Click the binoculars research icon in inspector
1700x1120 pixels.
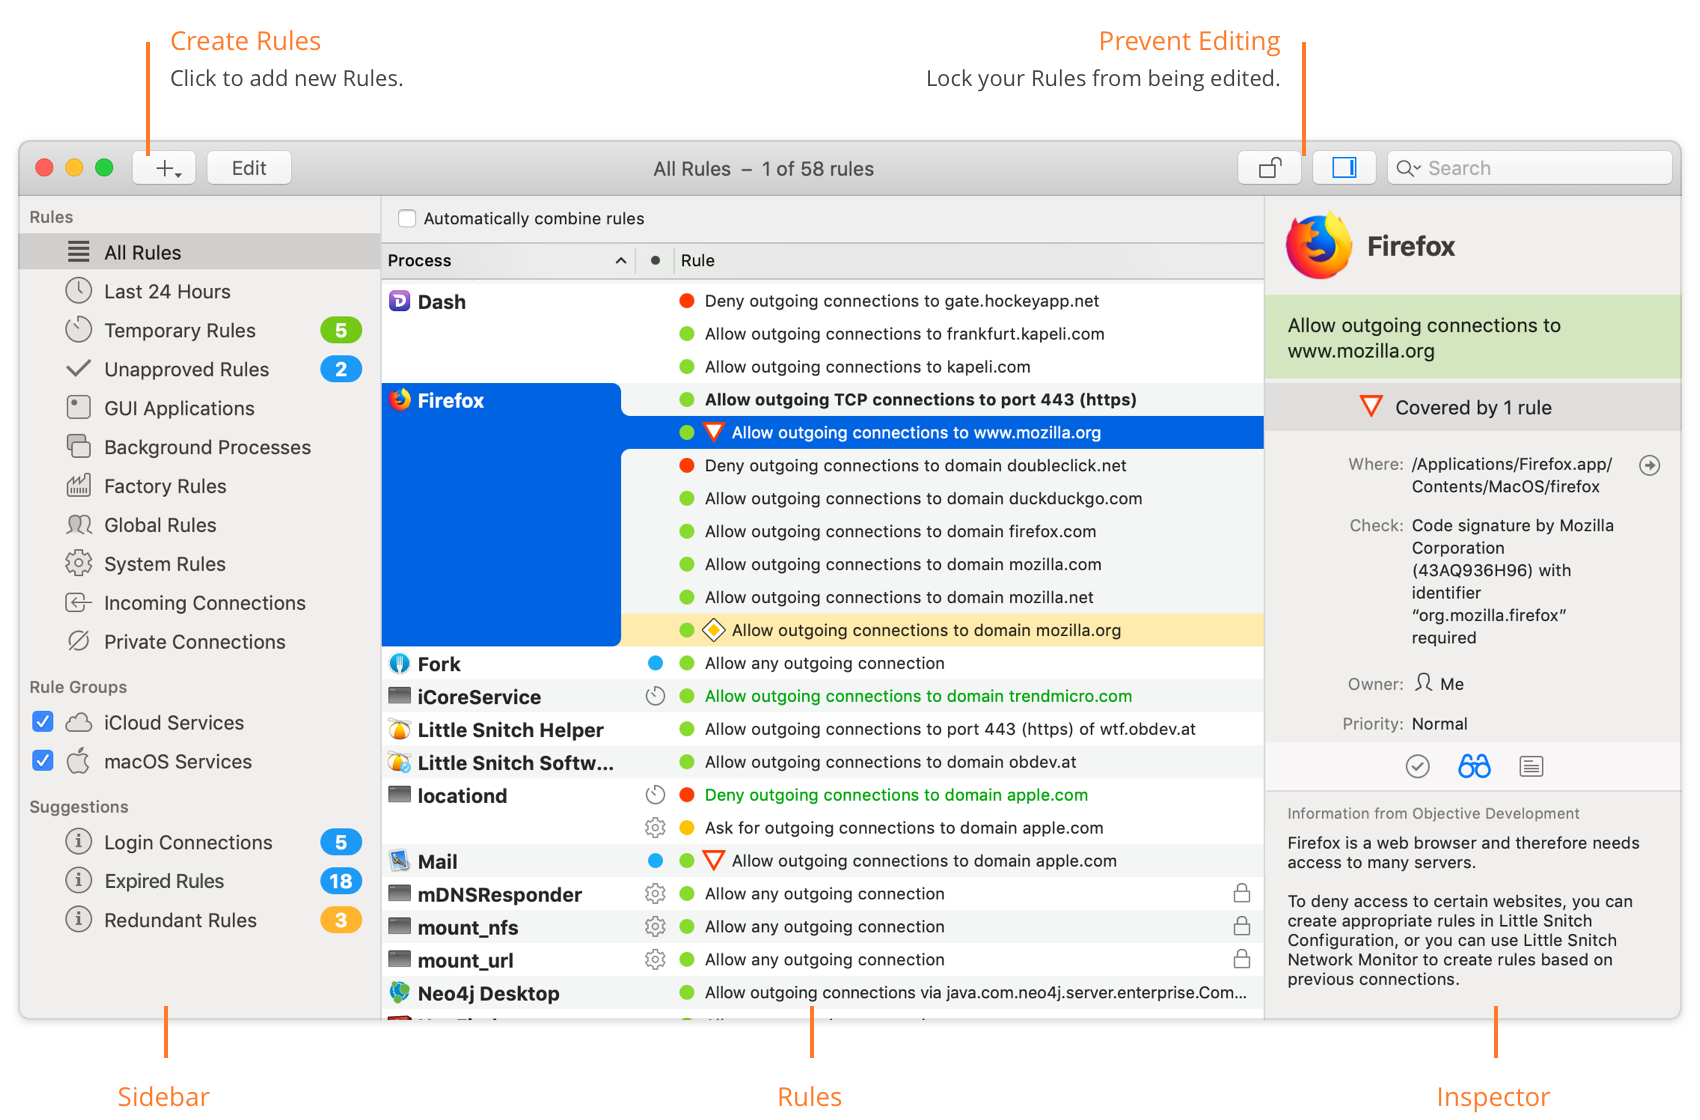click(1474, 767)
